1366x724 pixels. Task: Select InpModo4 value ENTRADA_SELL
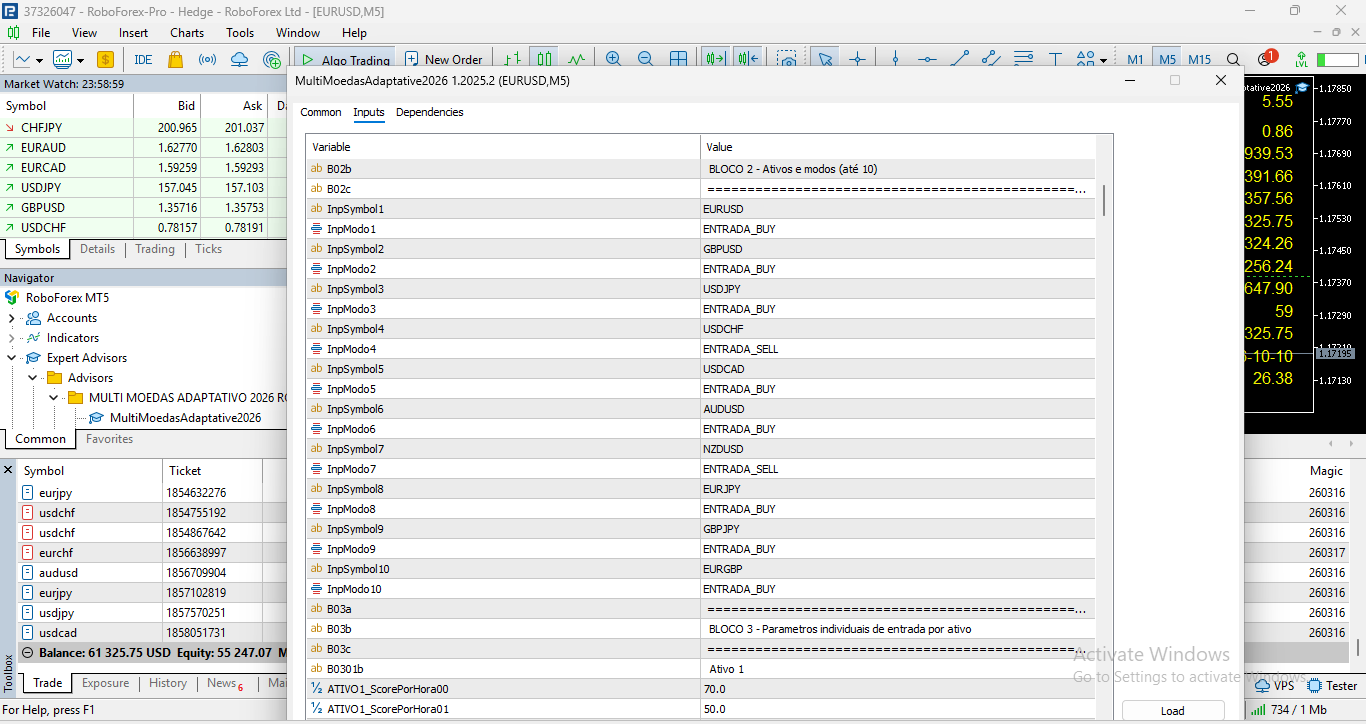click(897, 349)
